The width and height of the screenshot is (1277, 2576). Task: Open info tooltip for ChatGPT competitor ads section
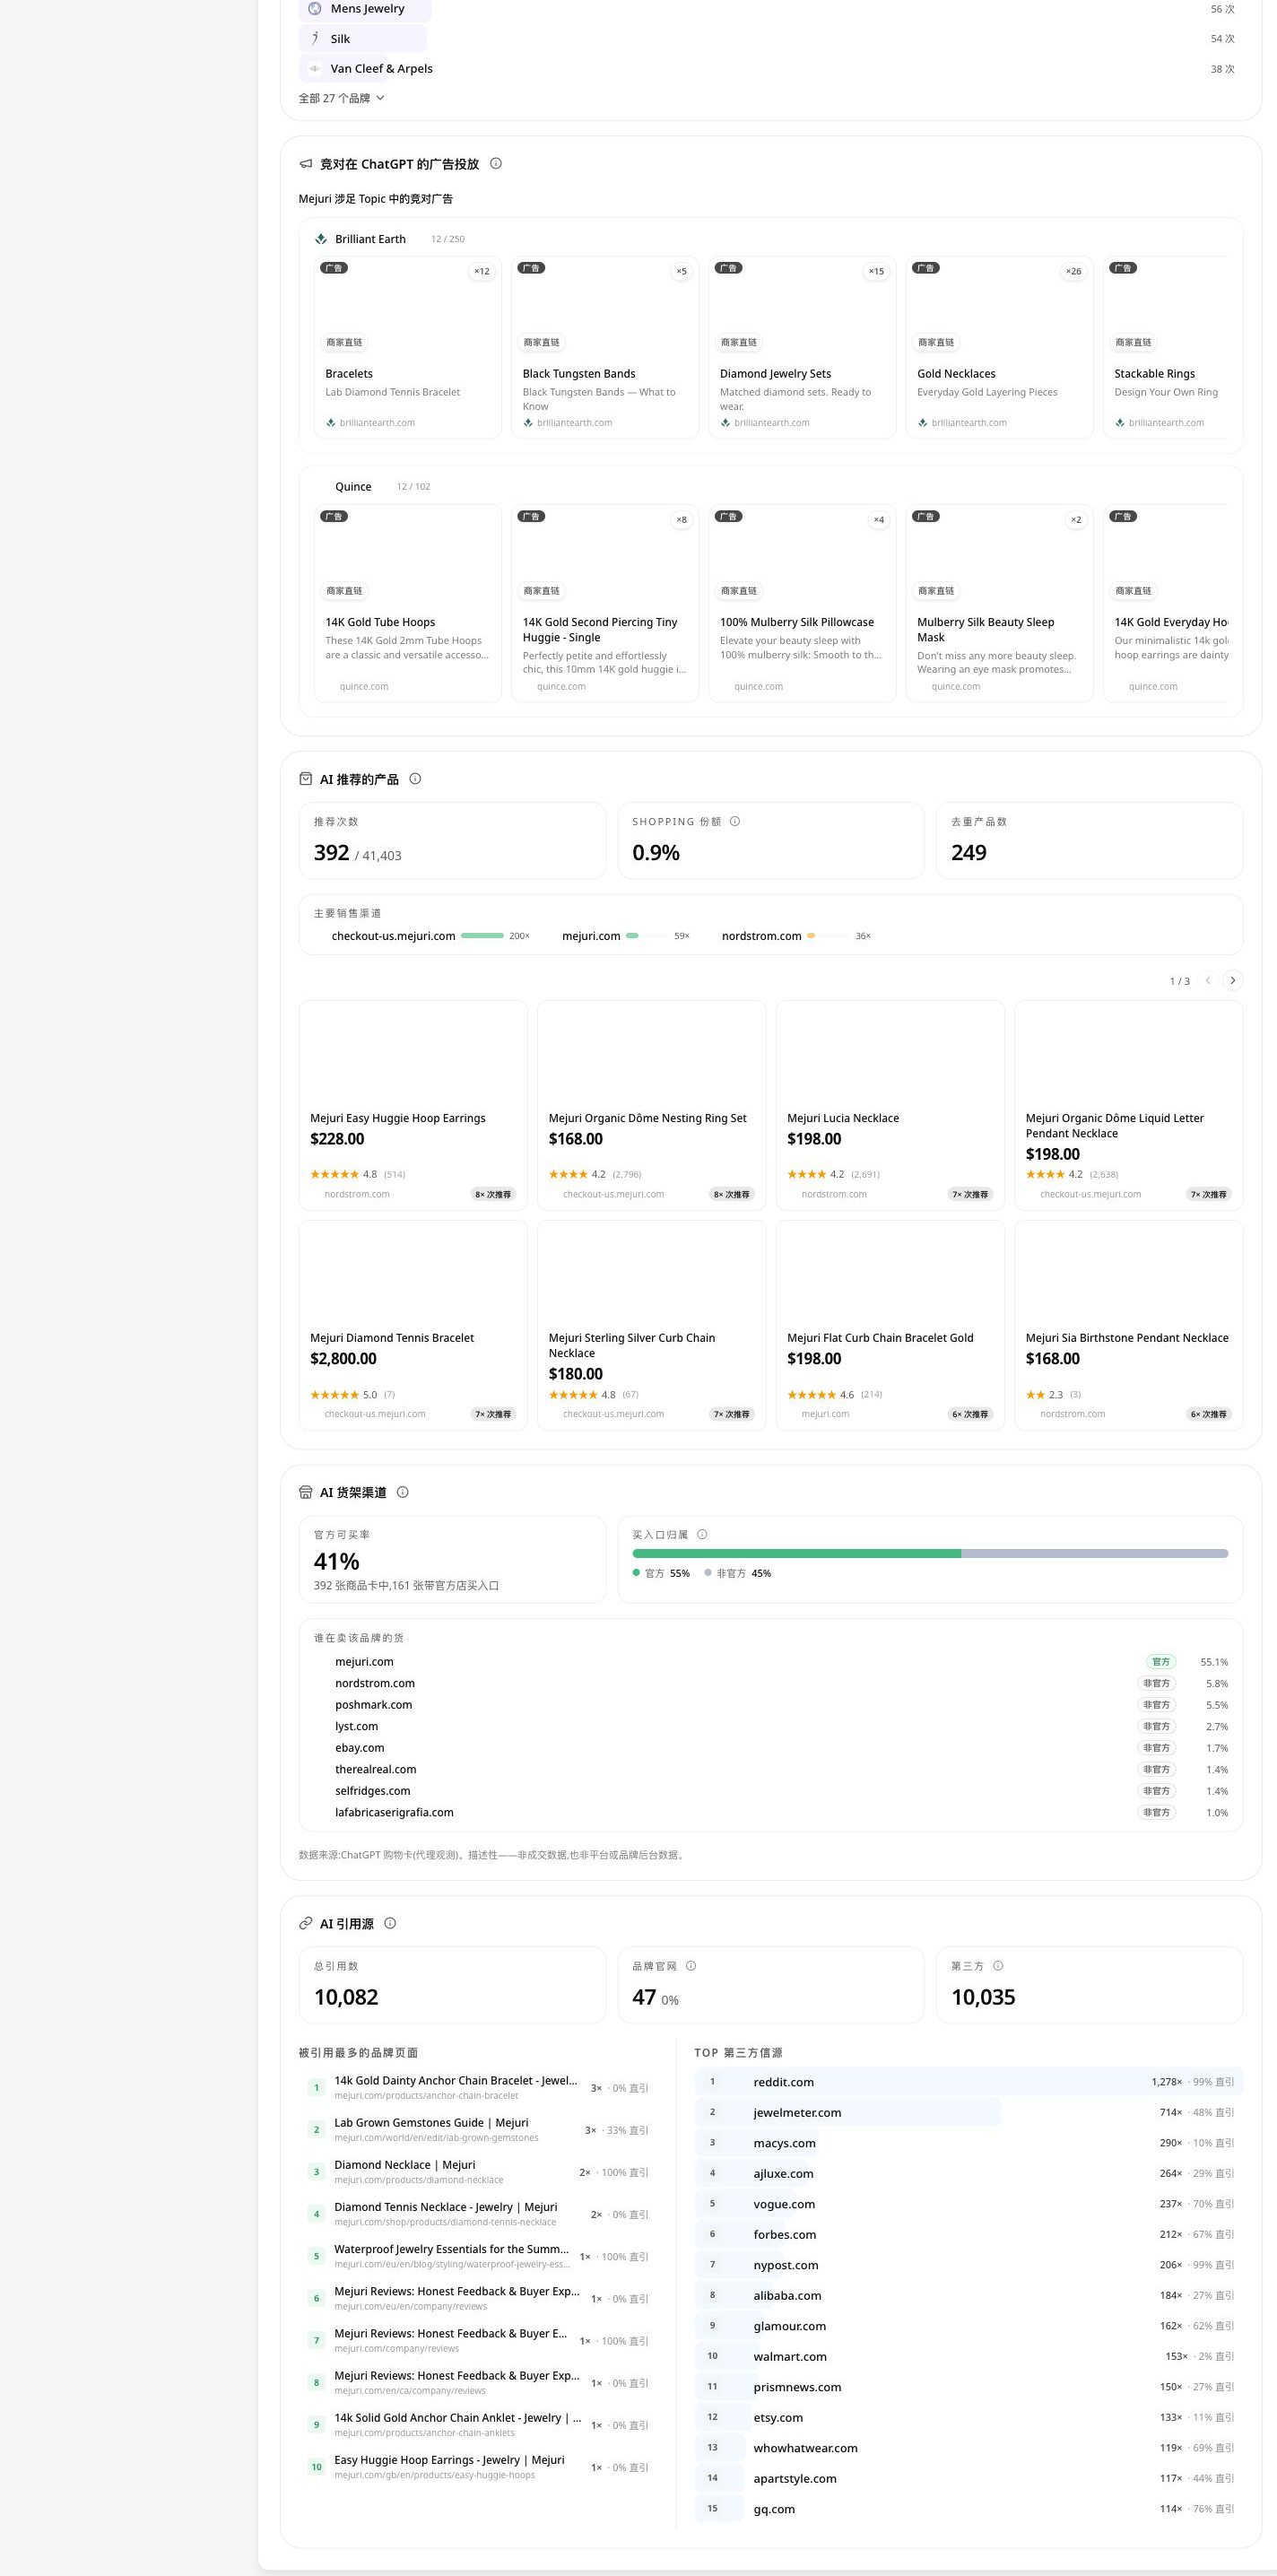(x=496, y=164)
